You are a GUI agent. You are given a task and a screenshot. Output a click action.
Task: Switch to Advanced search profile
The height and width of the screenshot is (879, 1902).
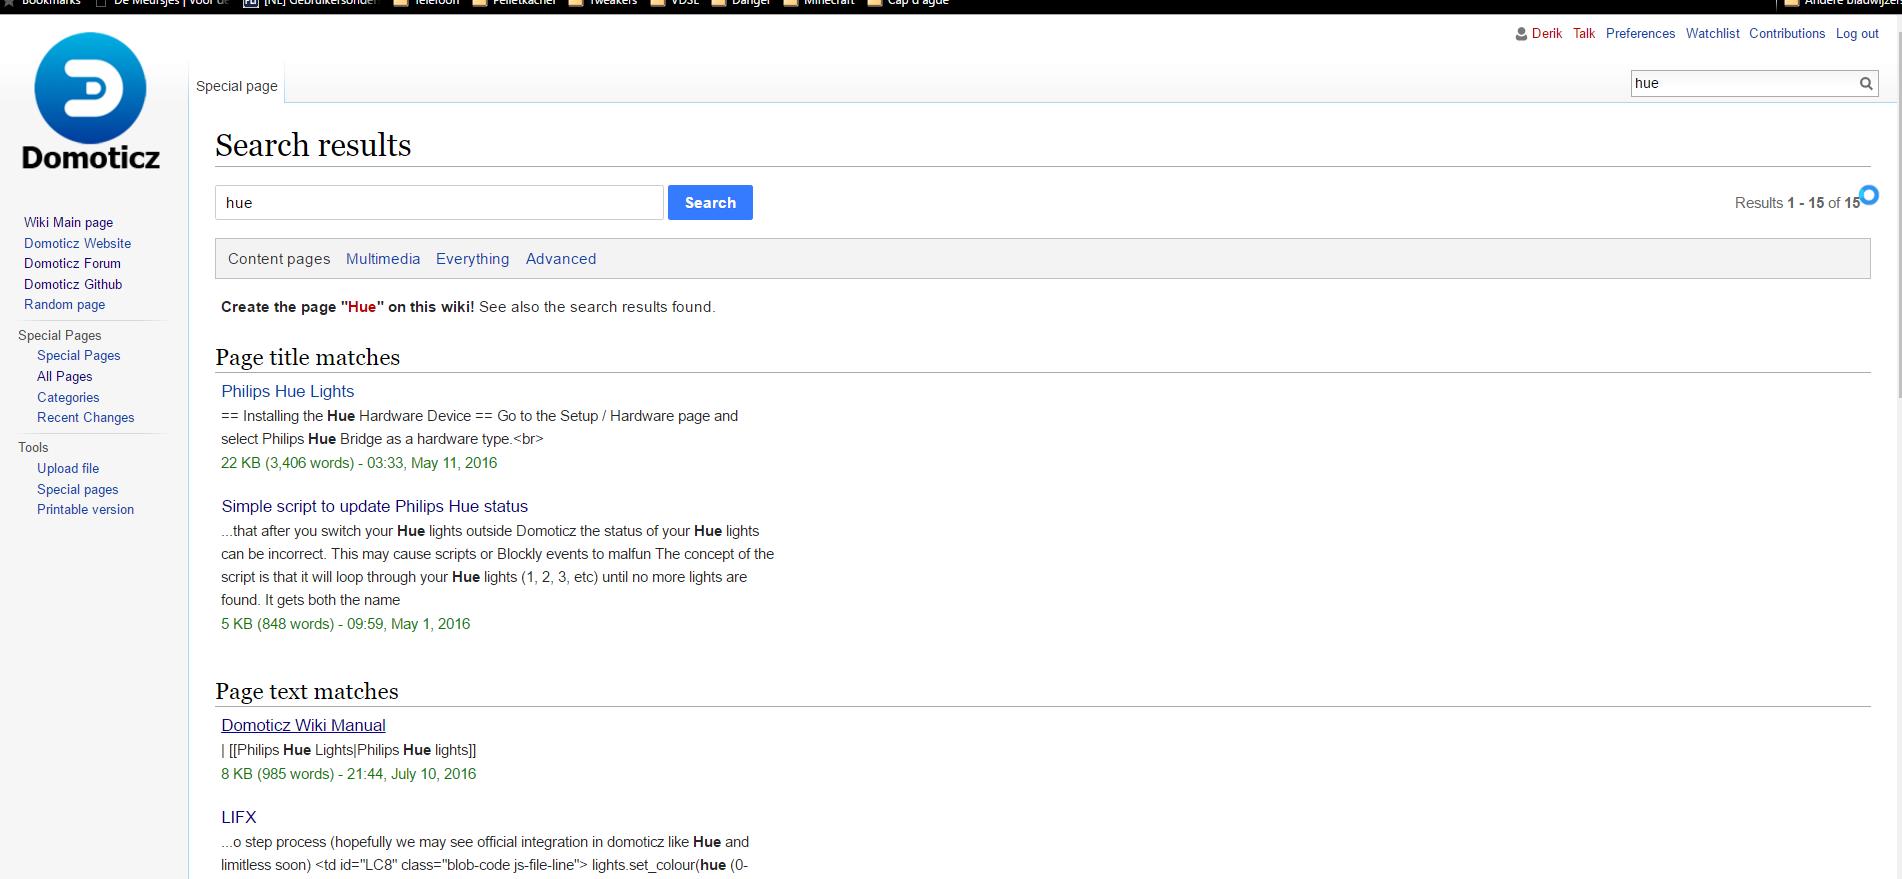click(x=561, y=258)
